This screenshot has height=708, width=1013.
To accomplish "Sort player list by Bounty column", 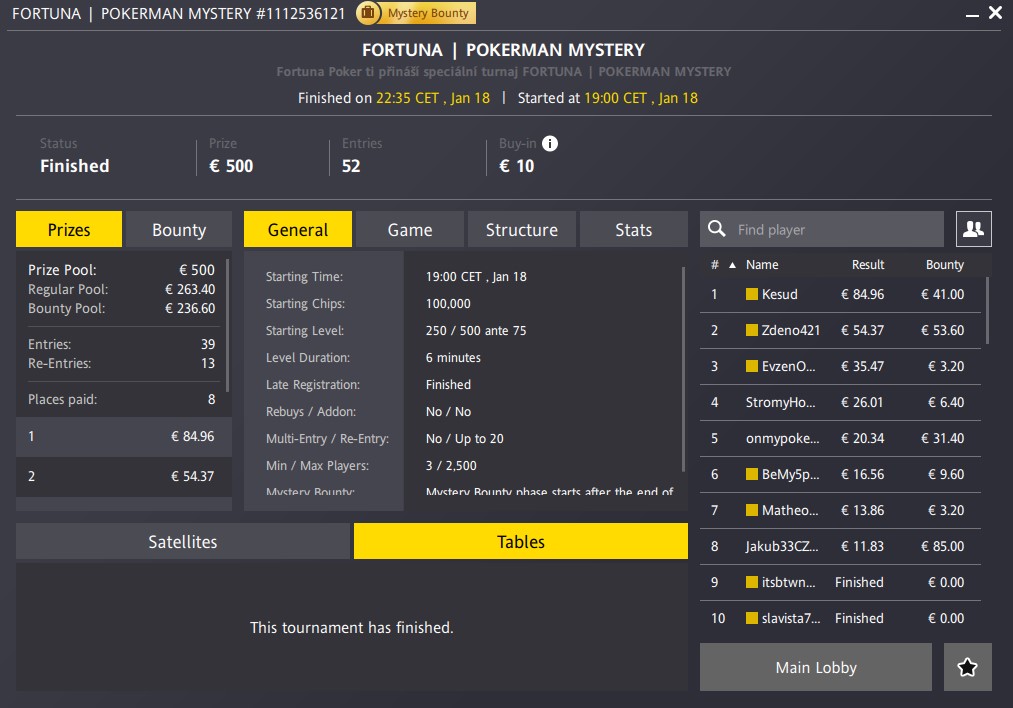I will pyautogui.click(x=945, y=265).
